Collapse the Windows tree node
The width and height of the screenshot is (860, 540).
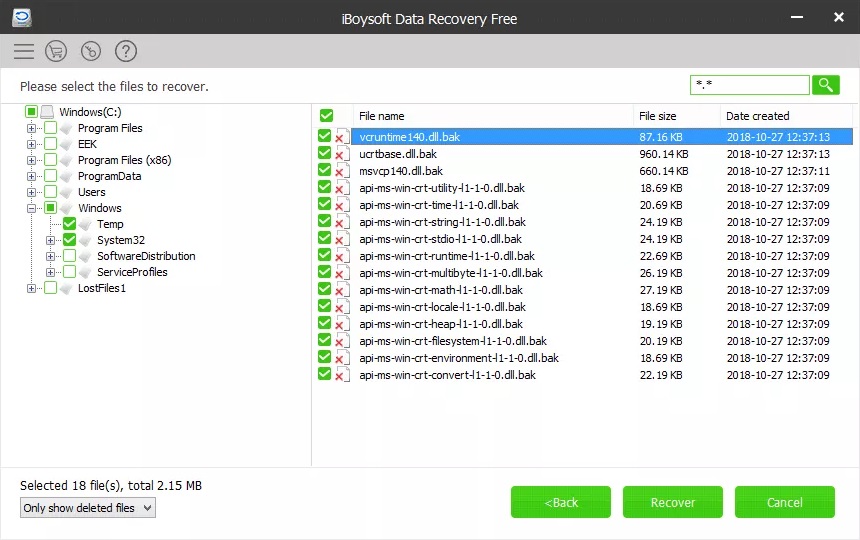click(x=31, y=208)
